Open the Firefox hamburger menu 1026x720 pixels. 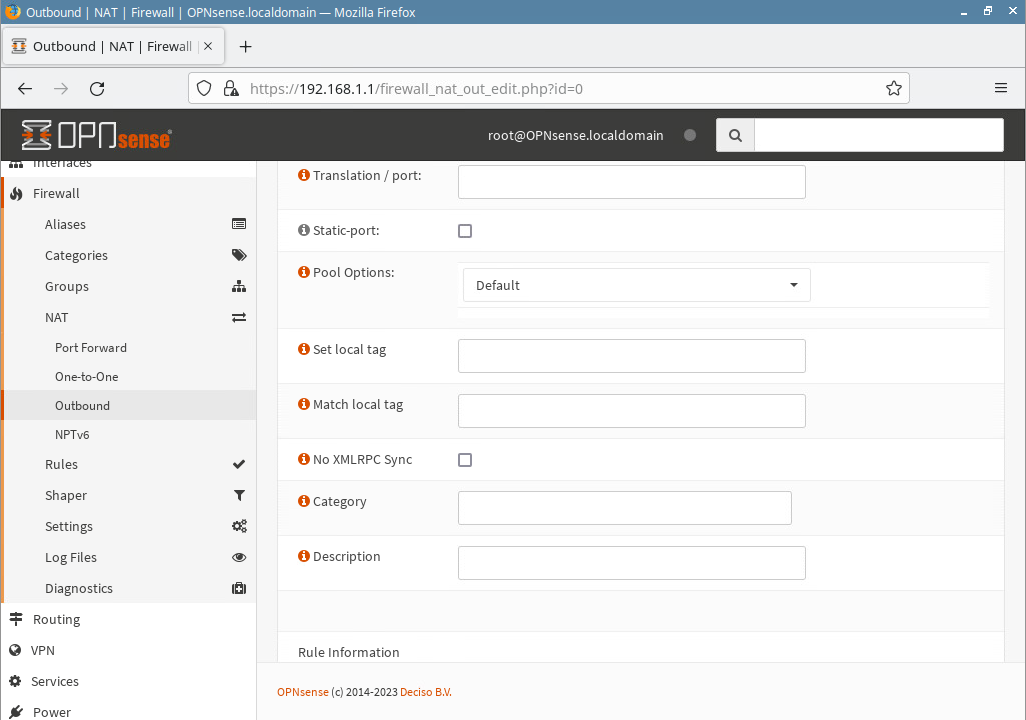1000,88
